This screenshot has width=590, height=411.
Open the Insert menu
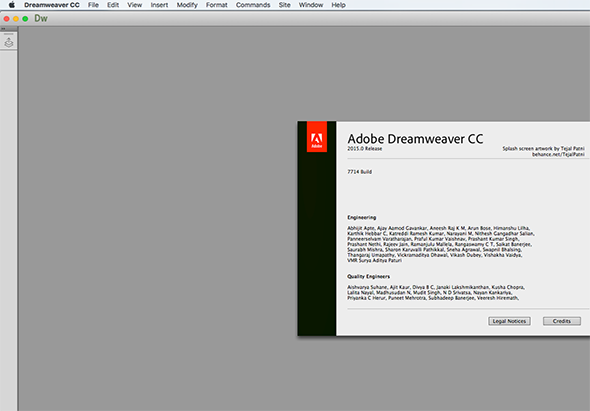click(x=160, y=5)
